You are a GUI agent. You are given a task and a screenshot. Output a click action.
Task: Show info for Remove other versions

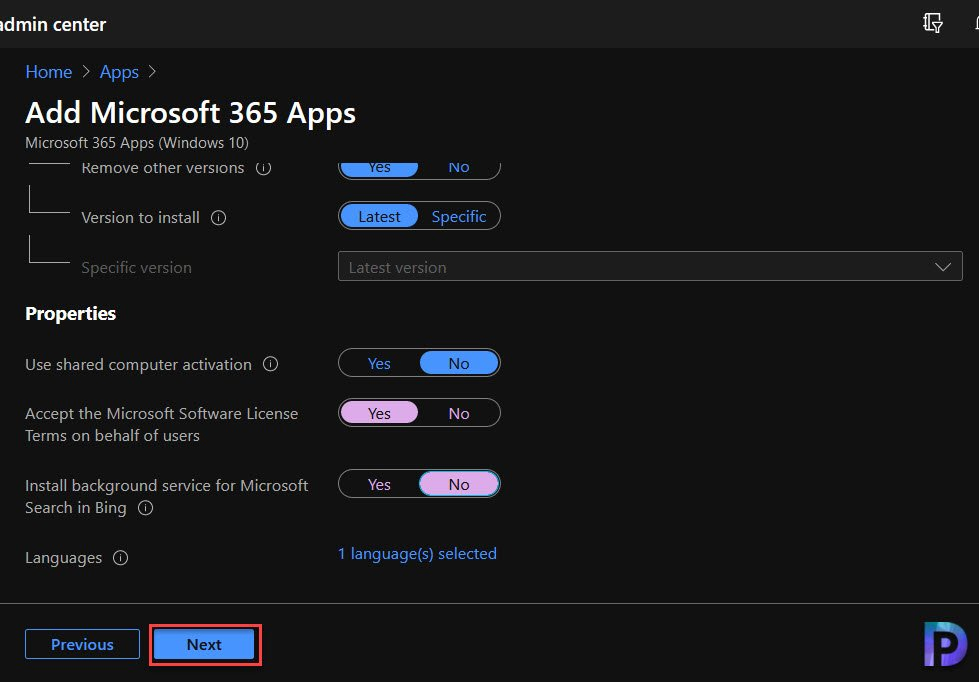263,168
